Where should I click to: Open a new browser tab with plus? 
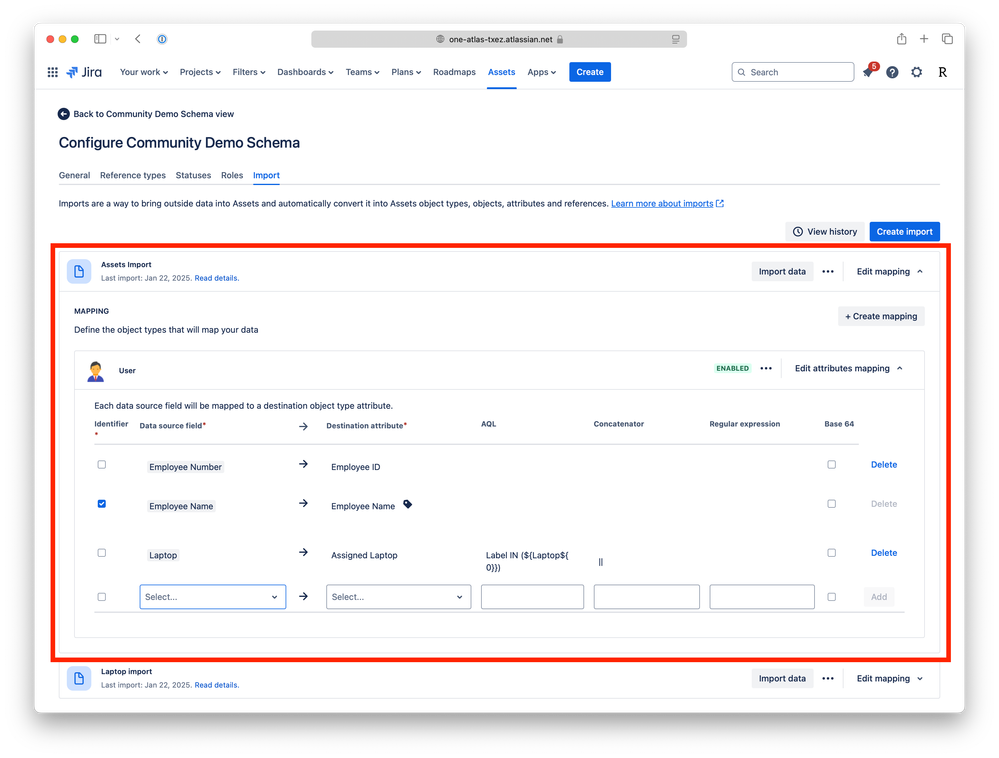924,39
